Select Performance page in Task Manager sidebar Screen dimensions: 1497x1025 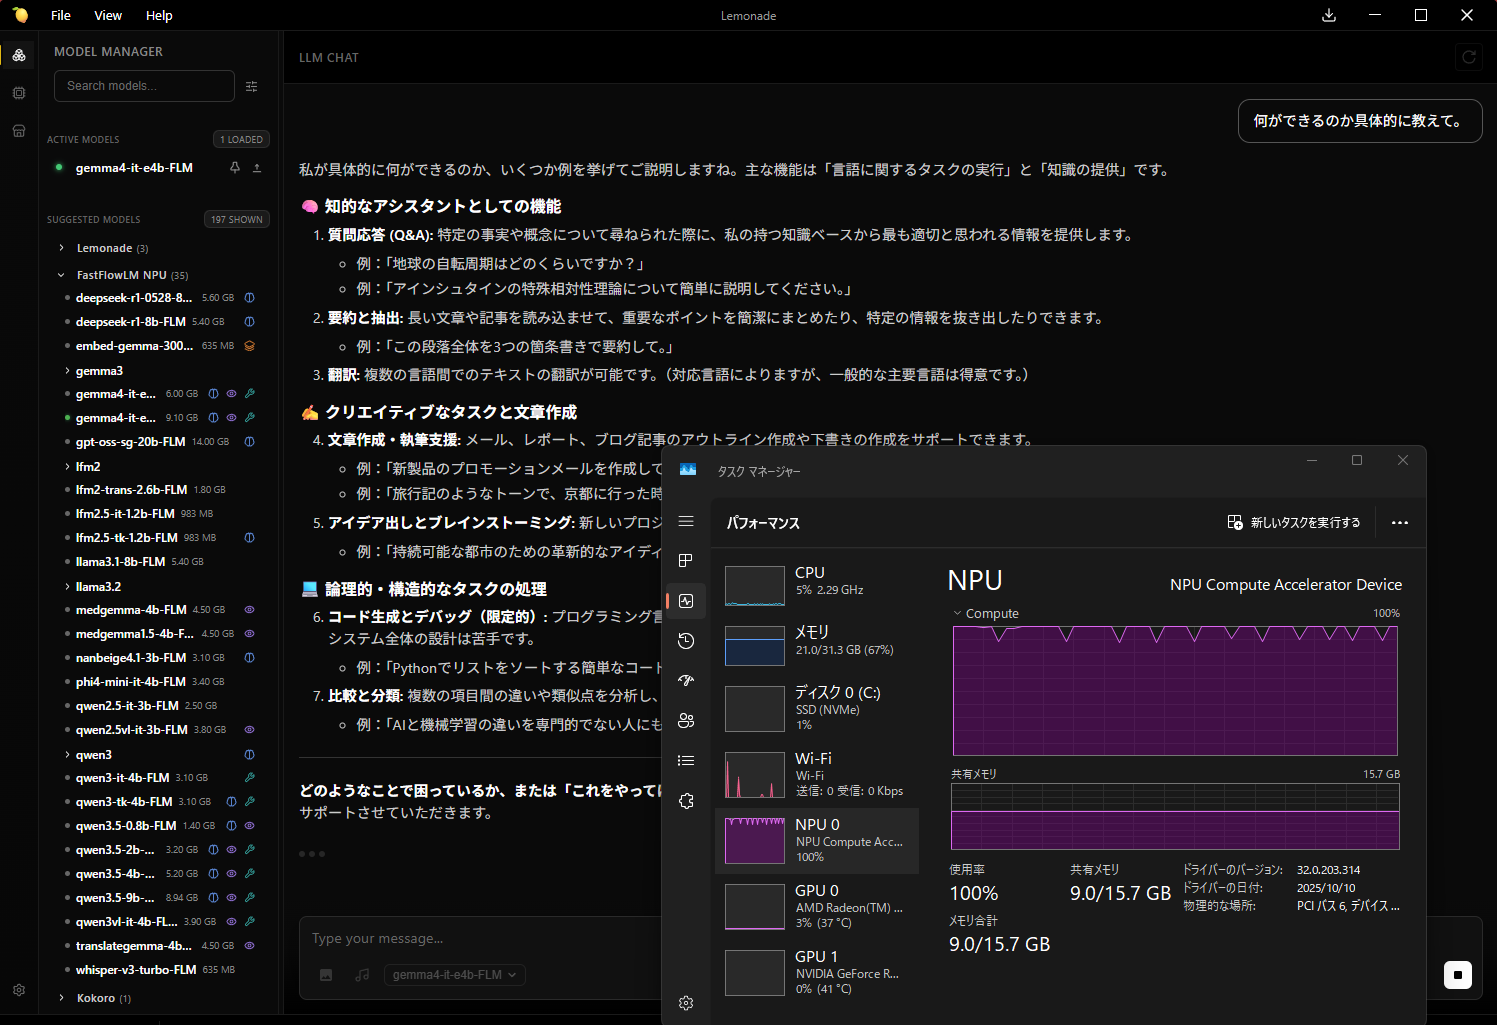[x=686, y=601]
